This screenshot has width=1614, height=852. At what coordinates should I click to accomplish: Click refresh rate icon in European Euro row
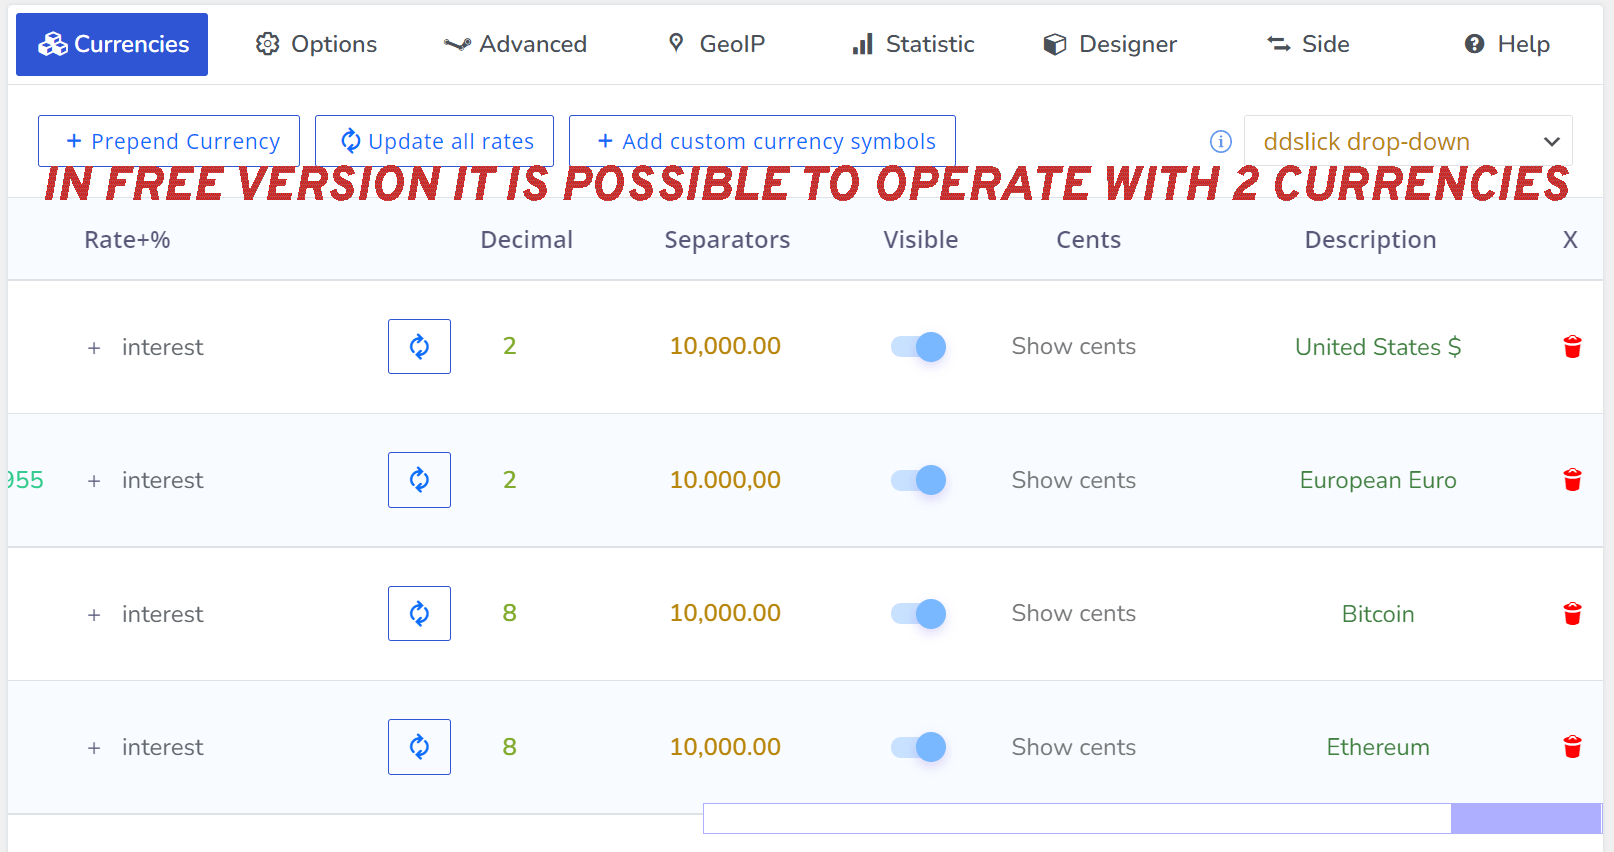pos(419,480)
